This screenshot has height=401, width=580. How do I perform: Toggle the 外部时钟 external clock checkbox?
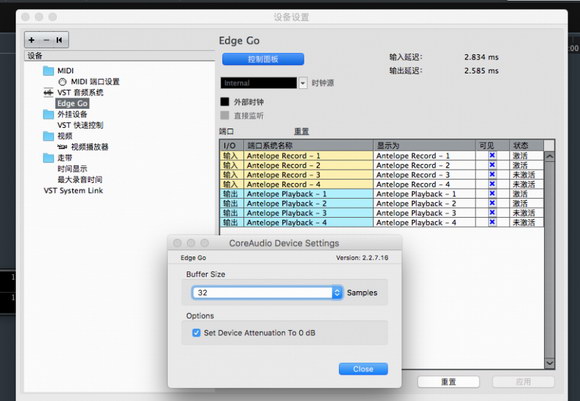pyautogui.click(x=225, y=102)
